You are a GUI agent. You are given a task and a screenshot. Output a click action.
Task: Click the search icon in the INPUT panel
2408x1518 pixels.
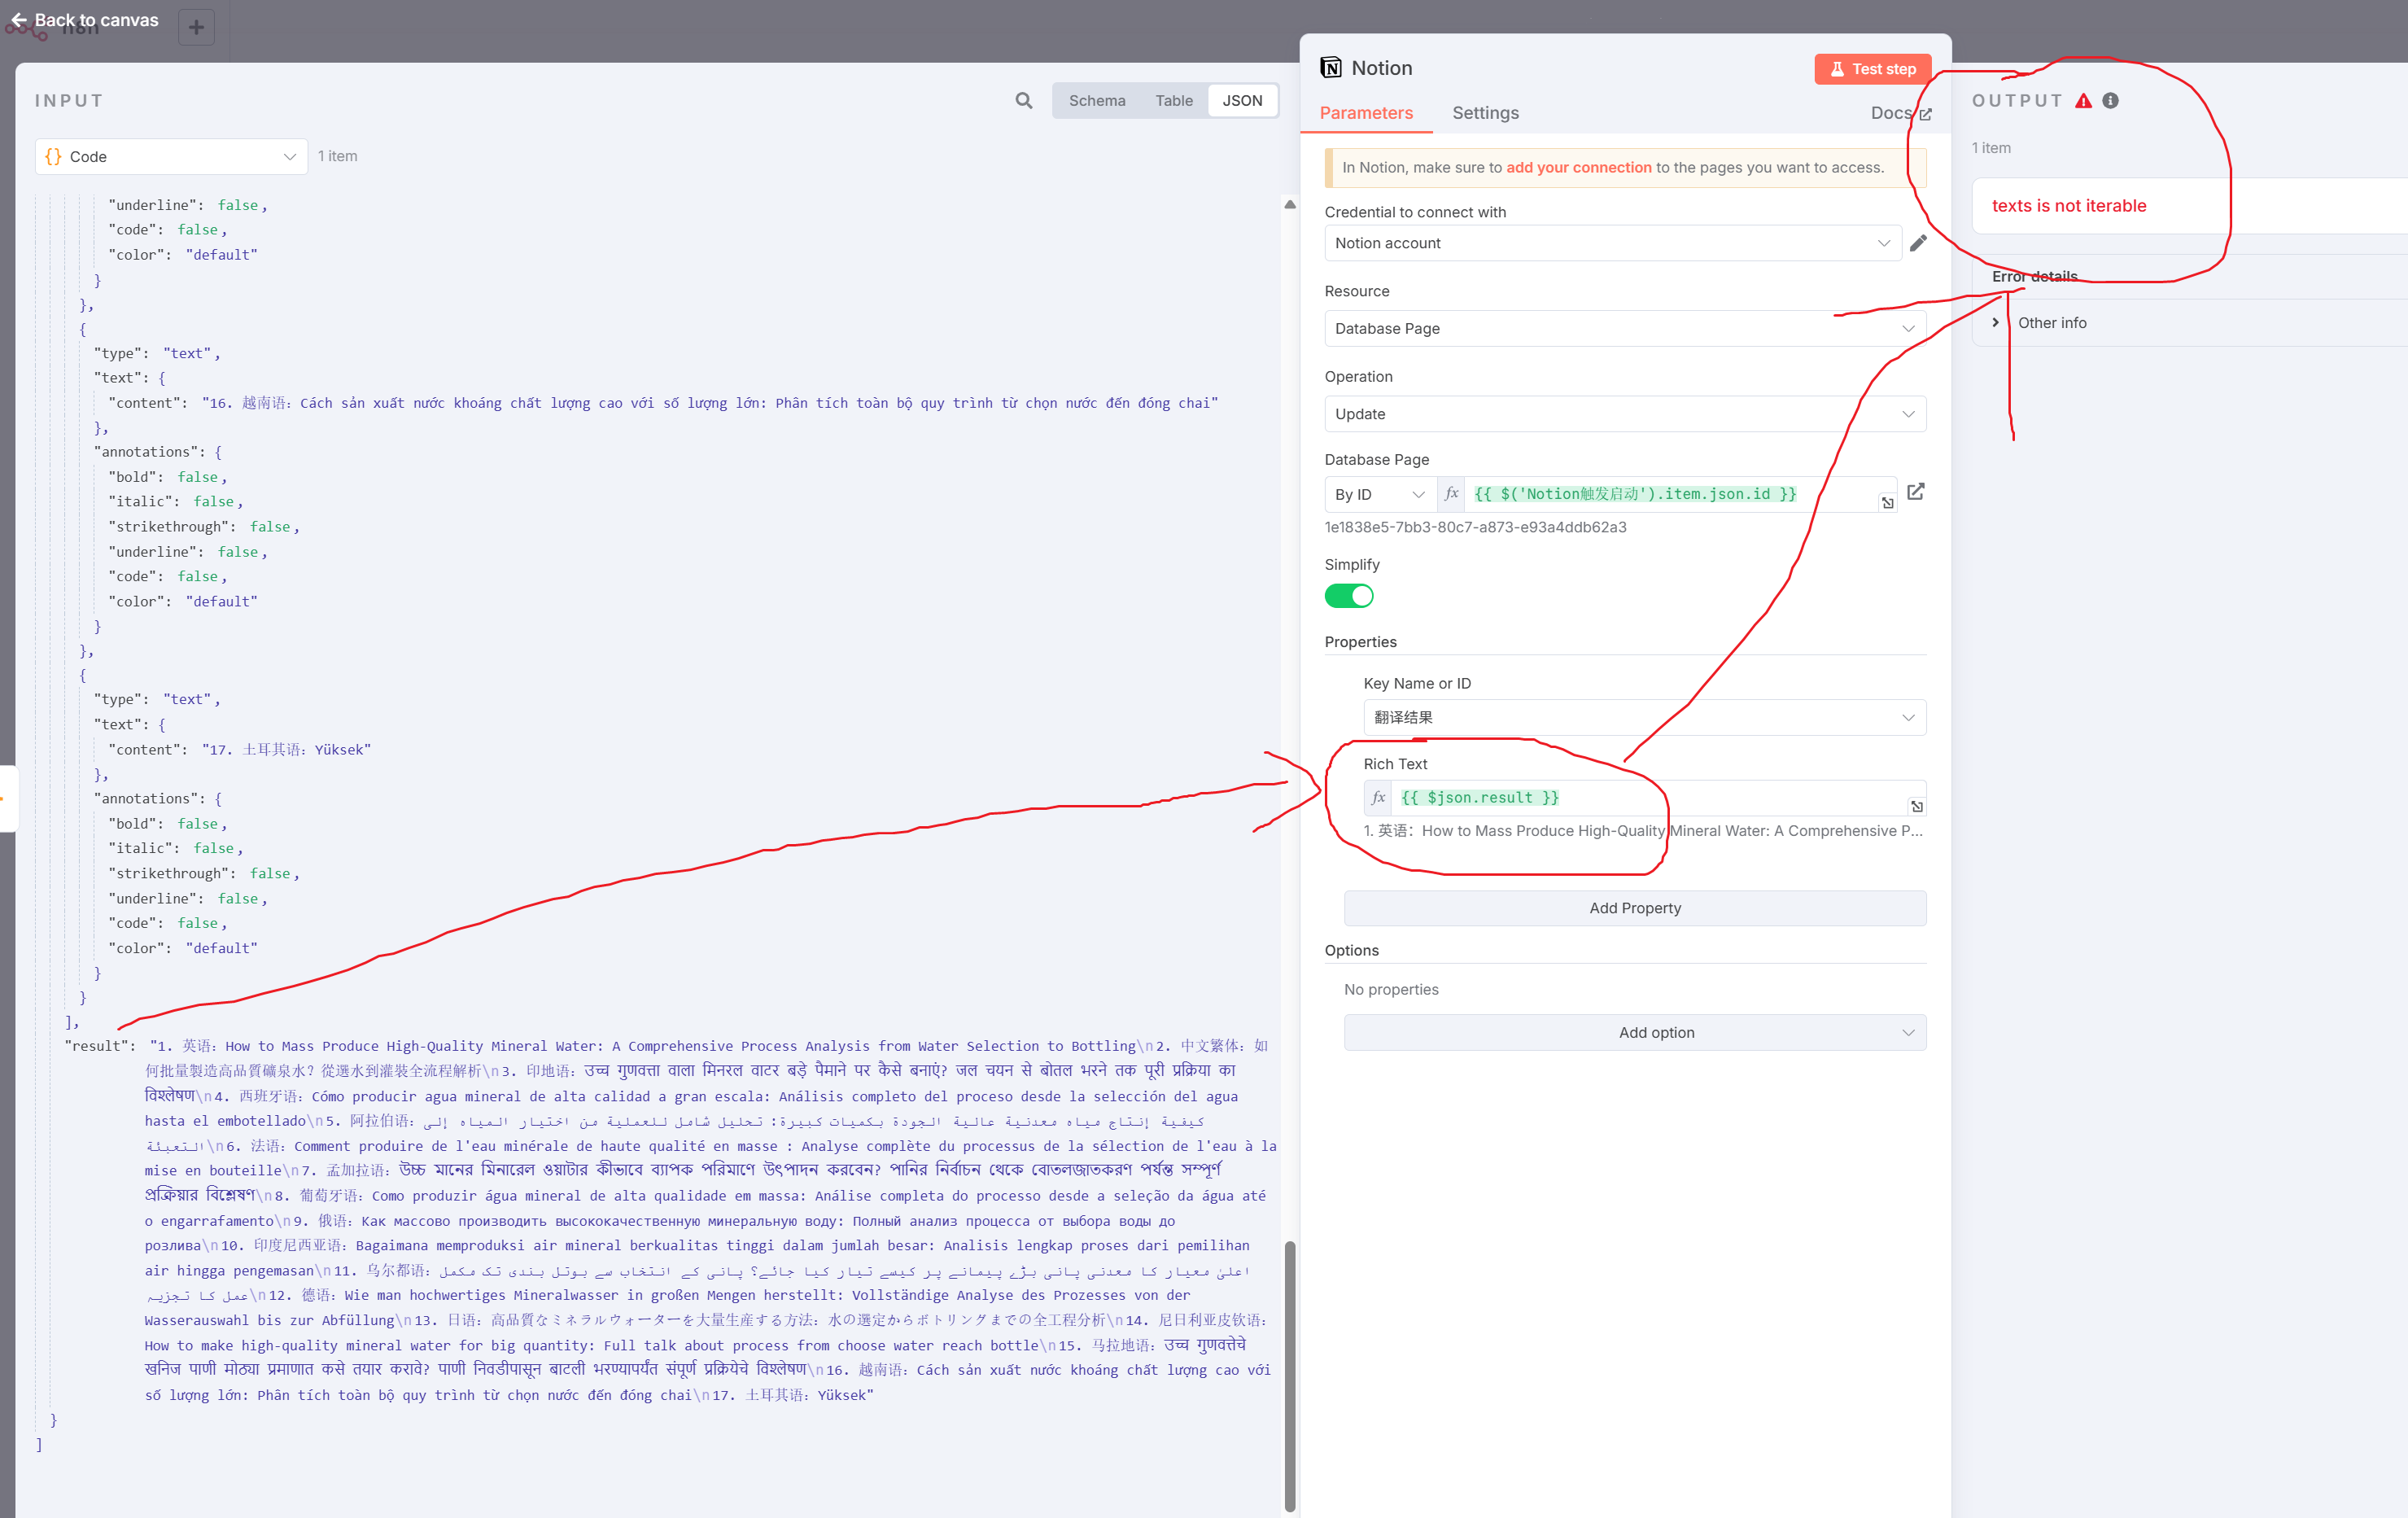pyautogui.click(x=1022, y=100)
